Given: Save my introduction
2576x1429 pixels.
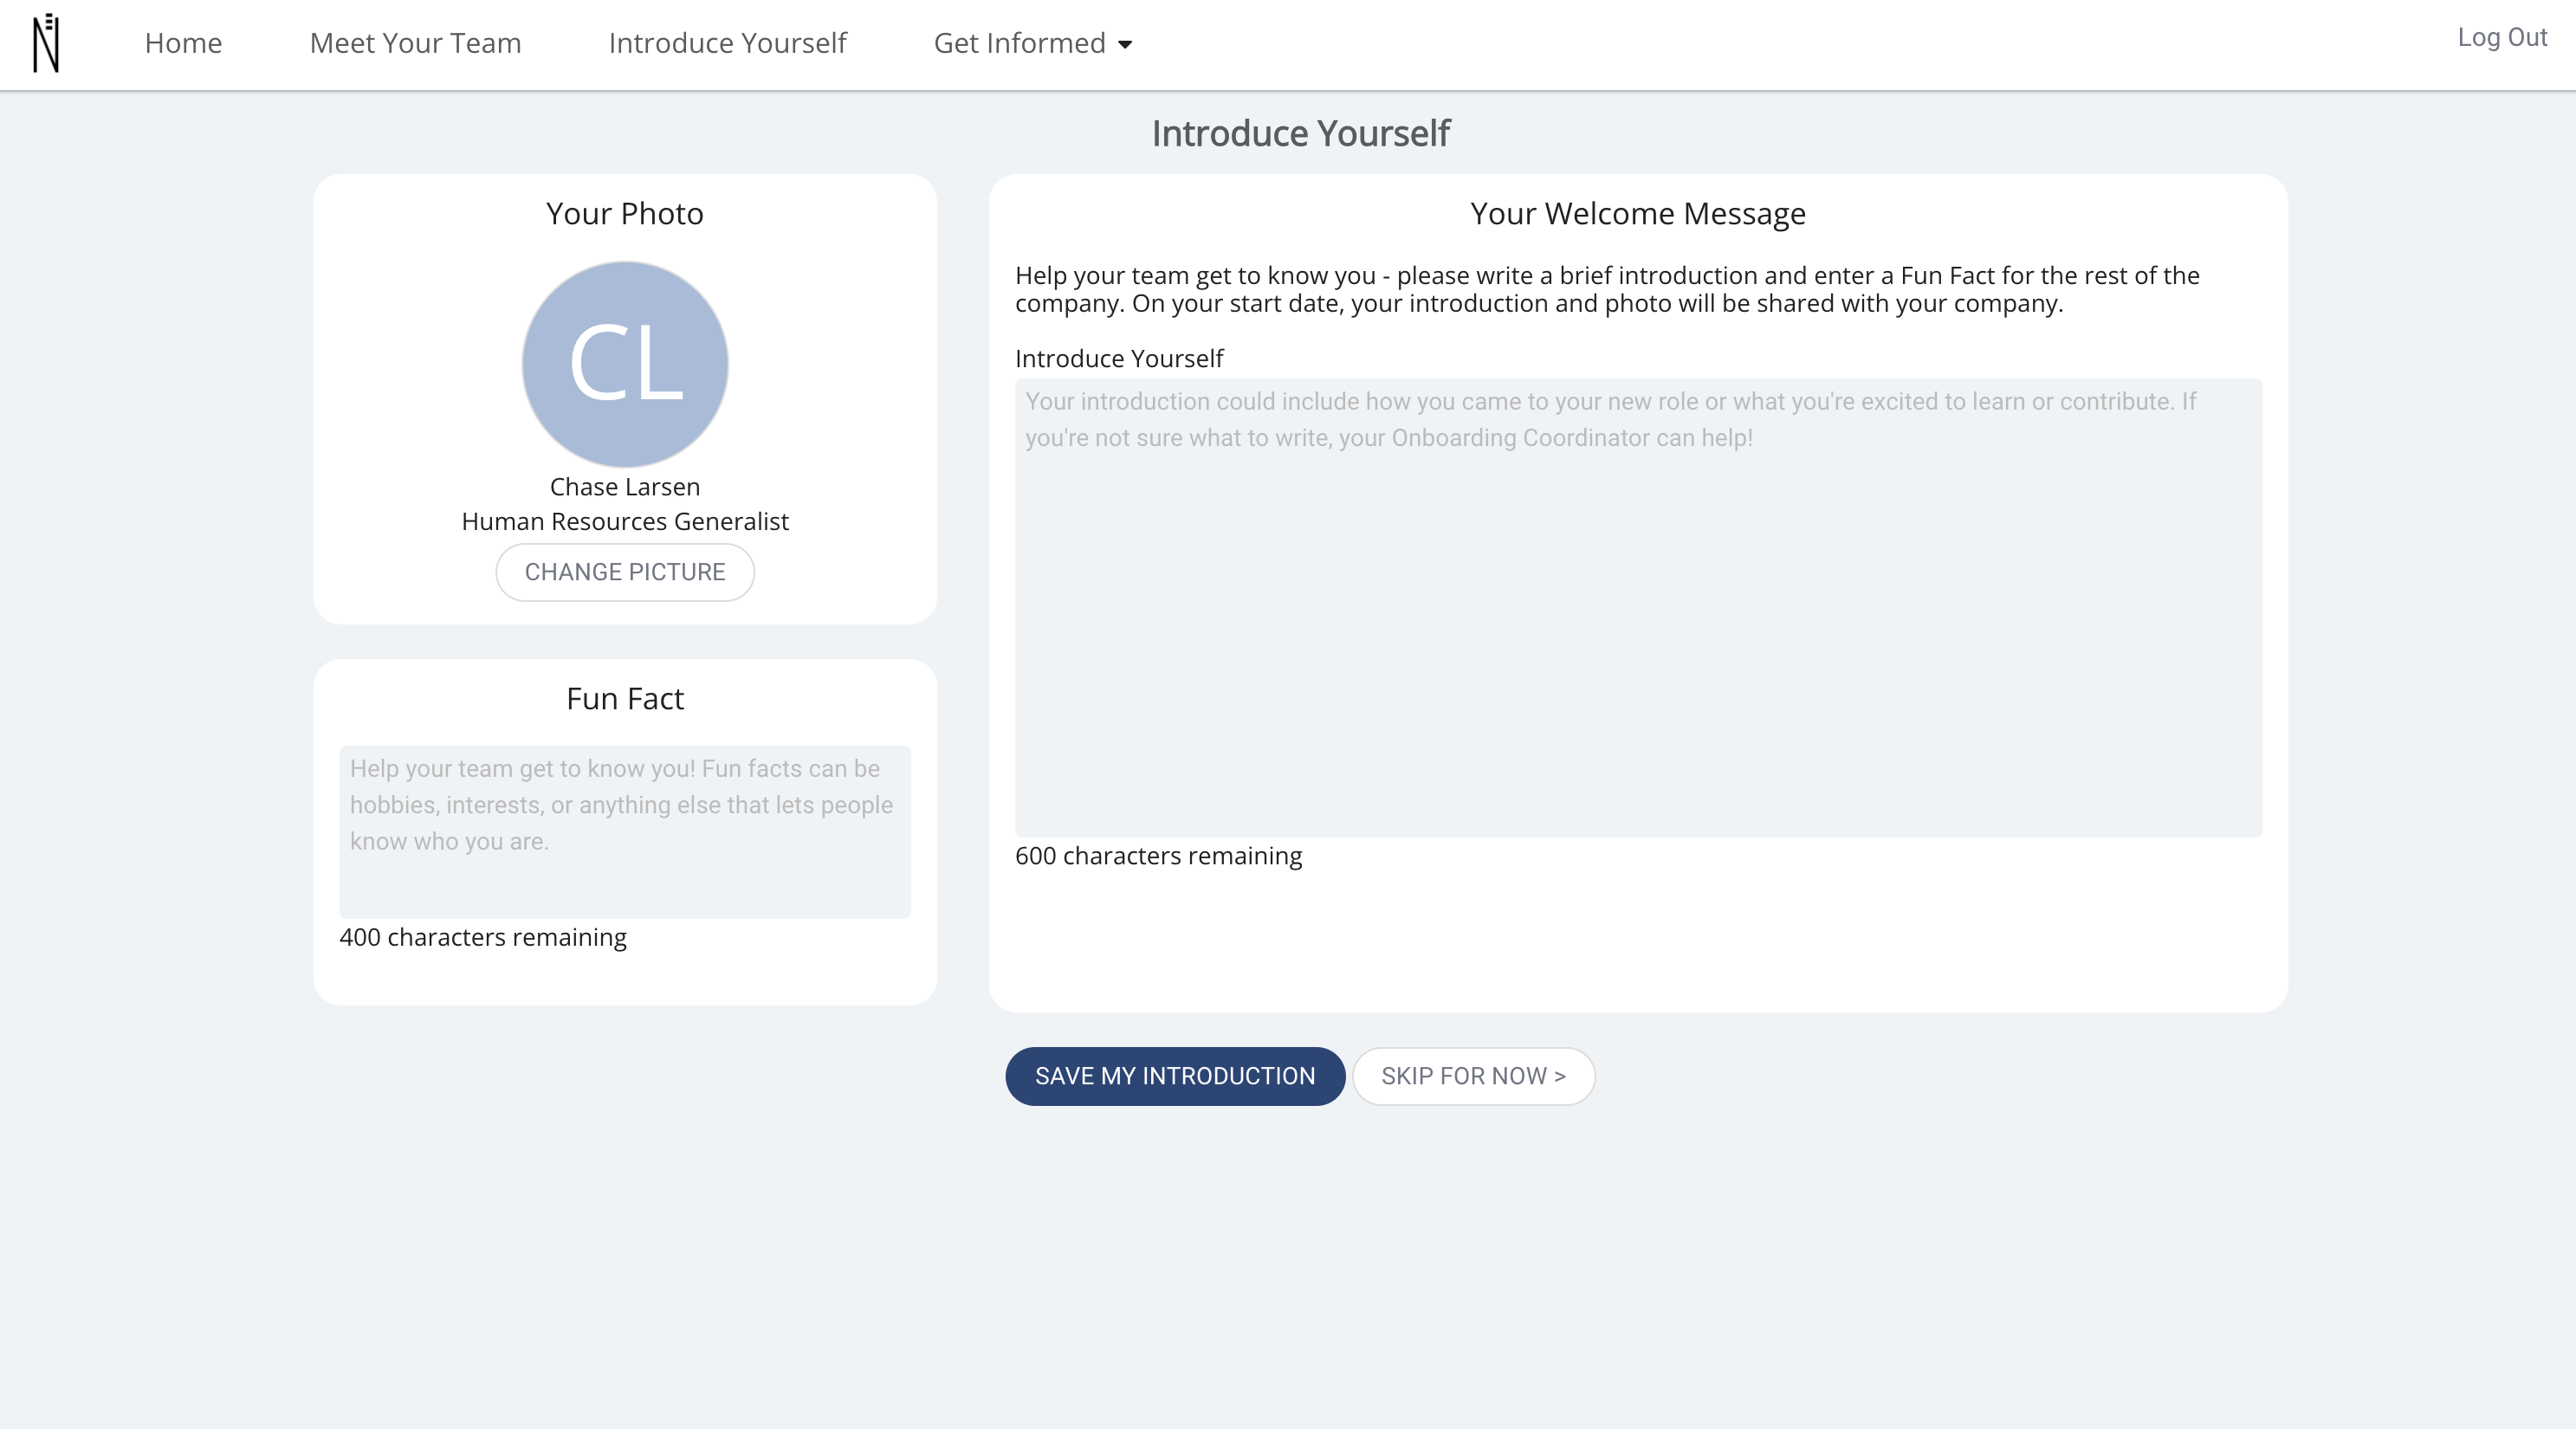Looking at the screenshot, I should 1175,1076.
